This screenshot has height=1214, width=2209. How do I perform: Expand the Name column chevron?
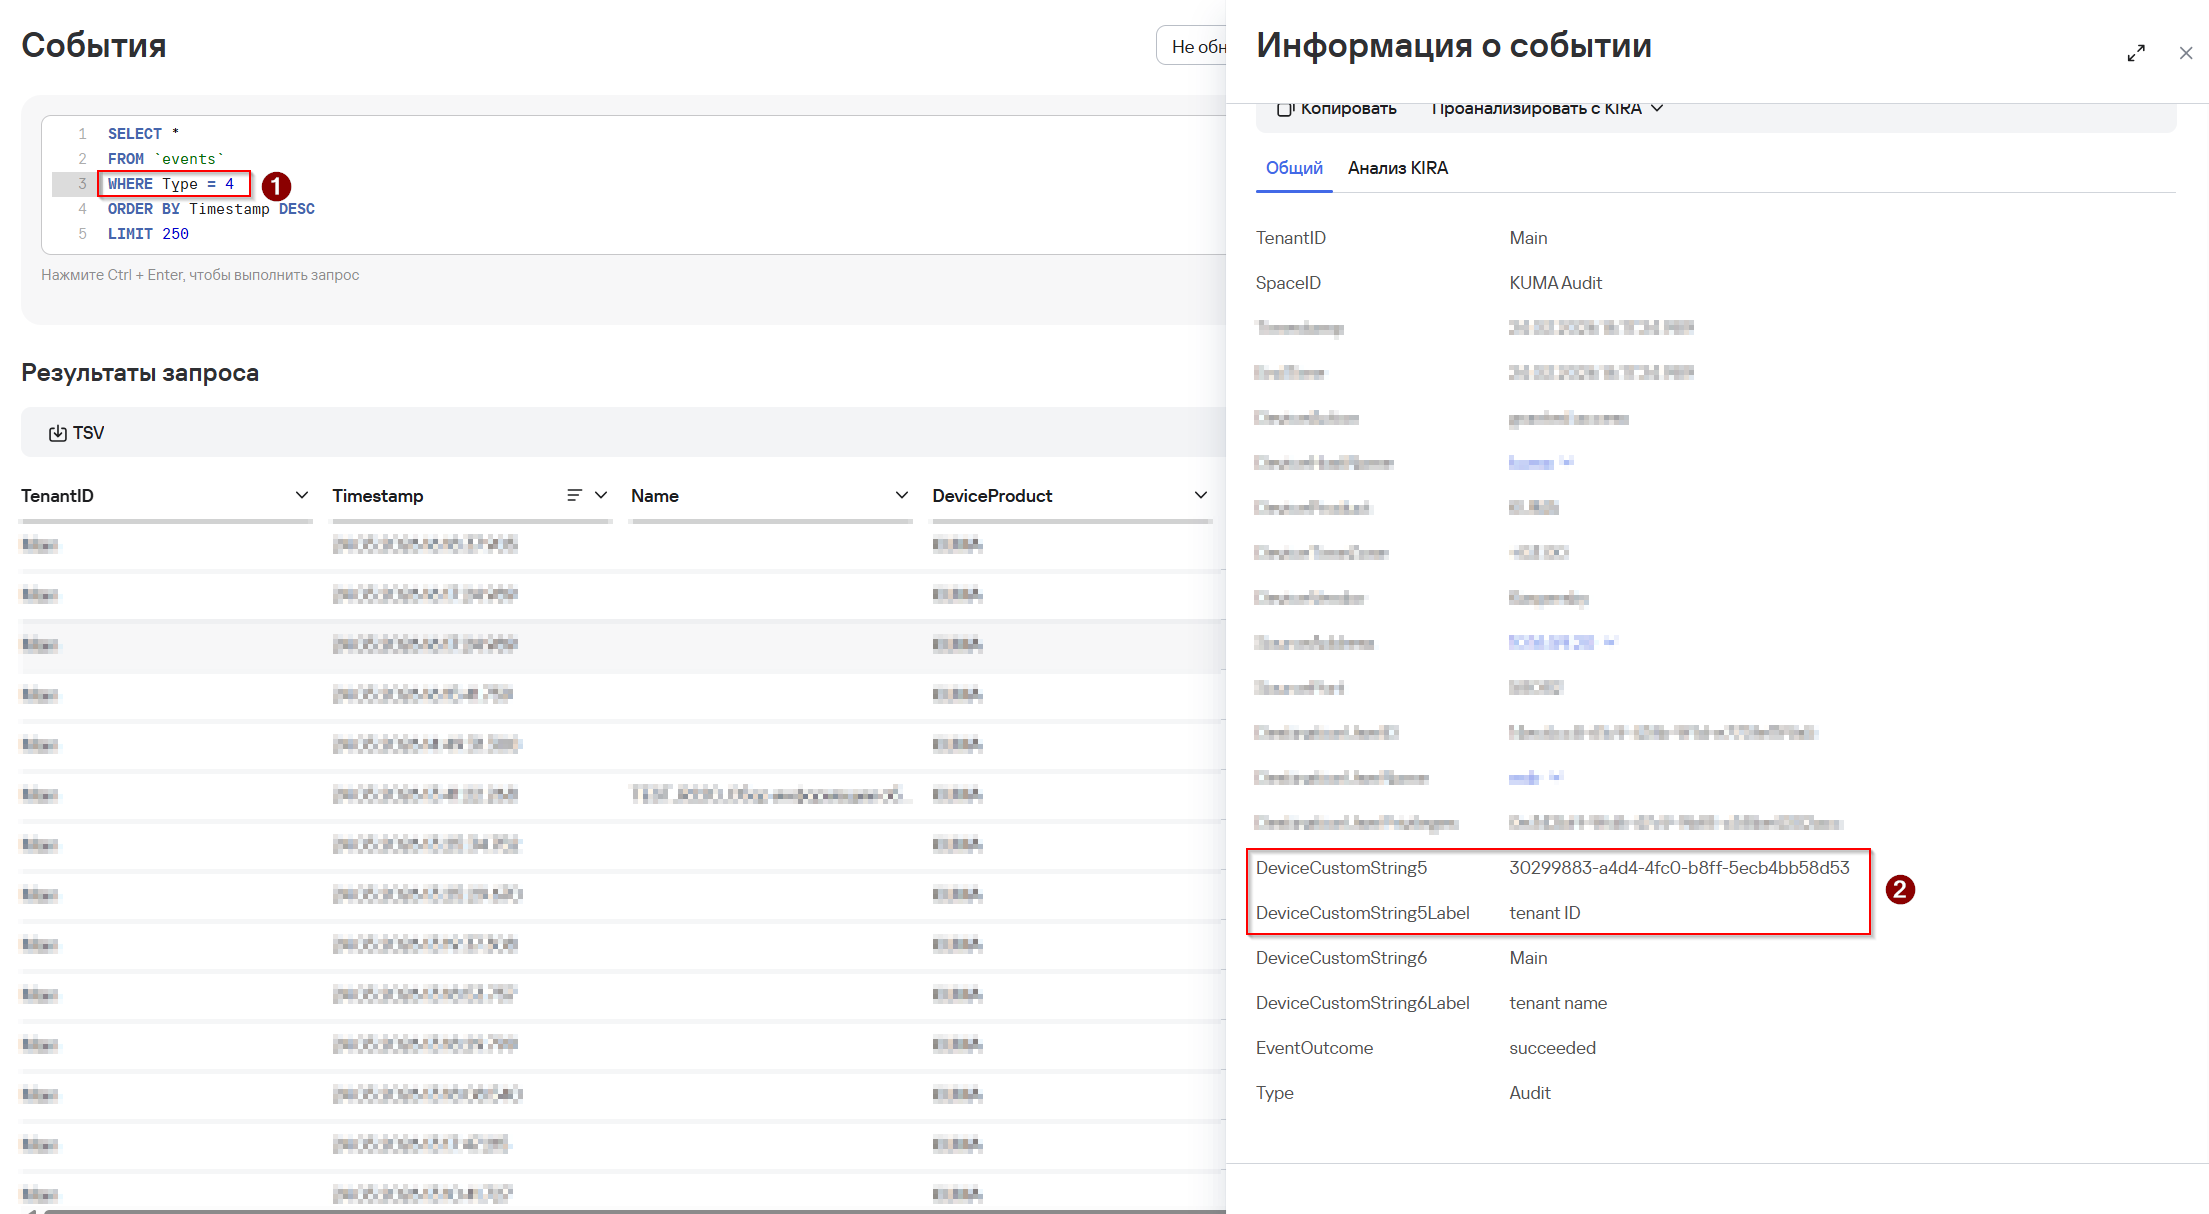tap(901, 495)
